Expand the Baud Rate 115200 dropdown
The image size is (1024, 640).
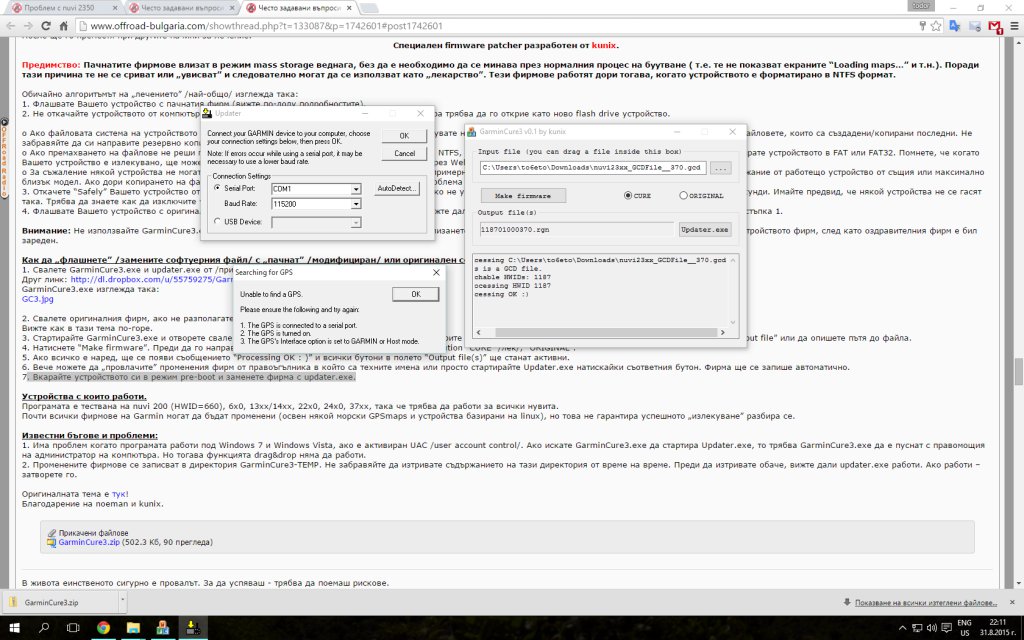[356, 205]
